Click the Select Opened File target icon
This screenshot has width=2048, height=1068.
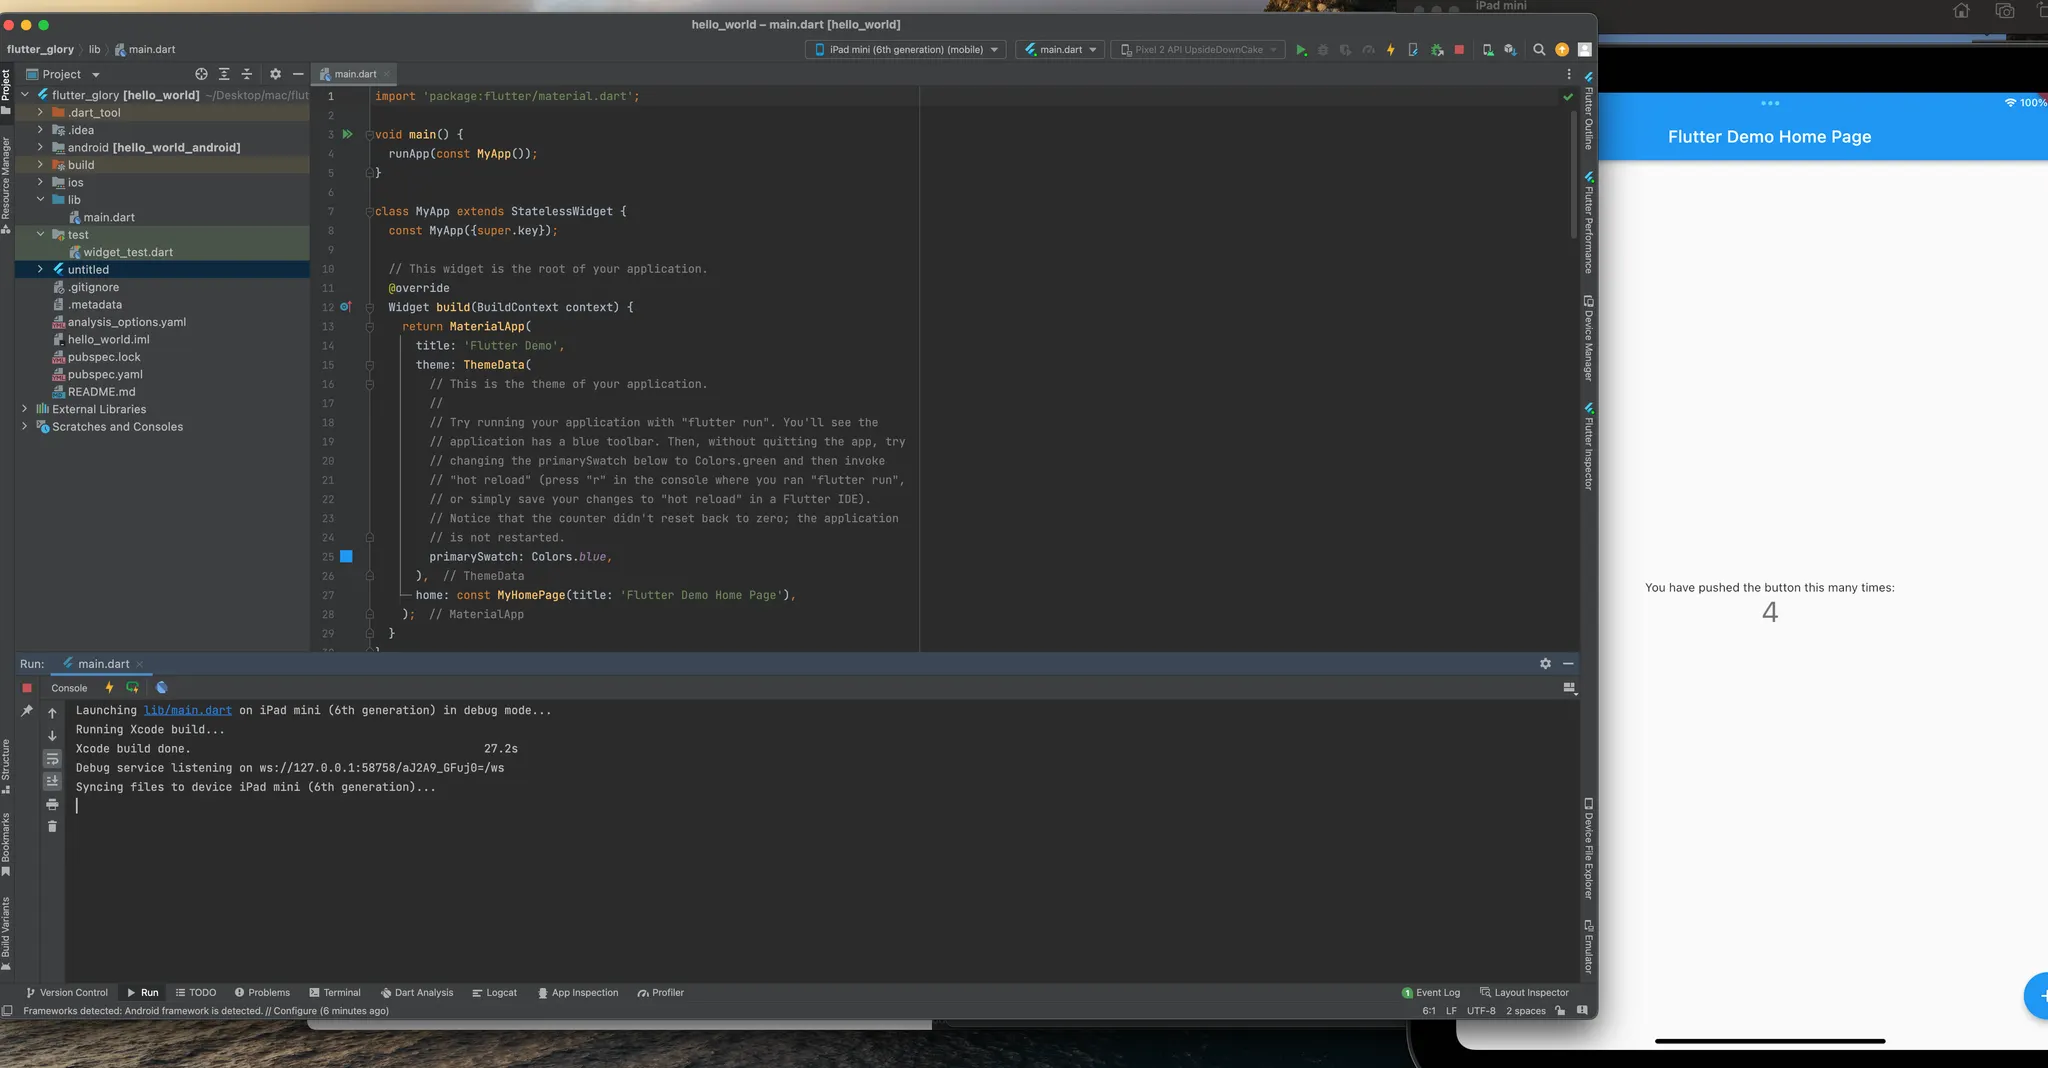201,74
